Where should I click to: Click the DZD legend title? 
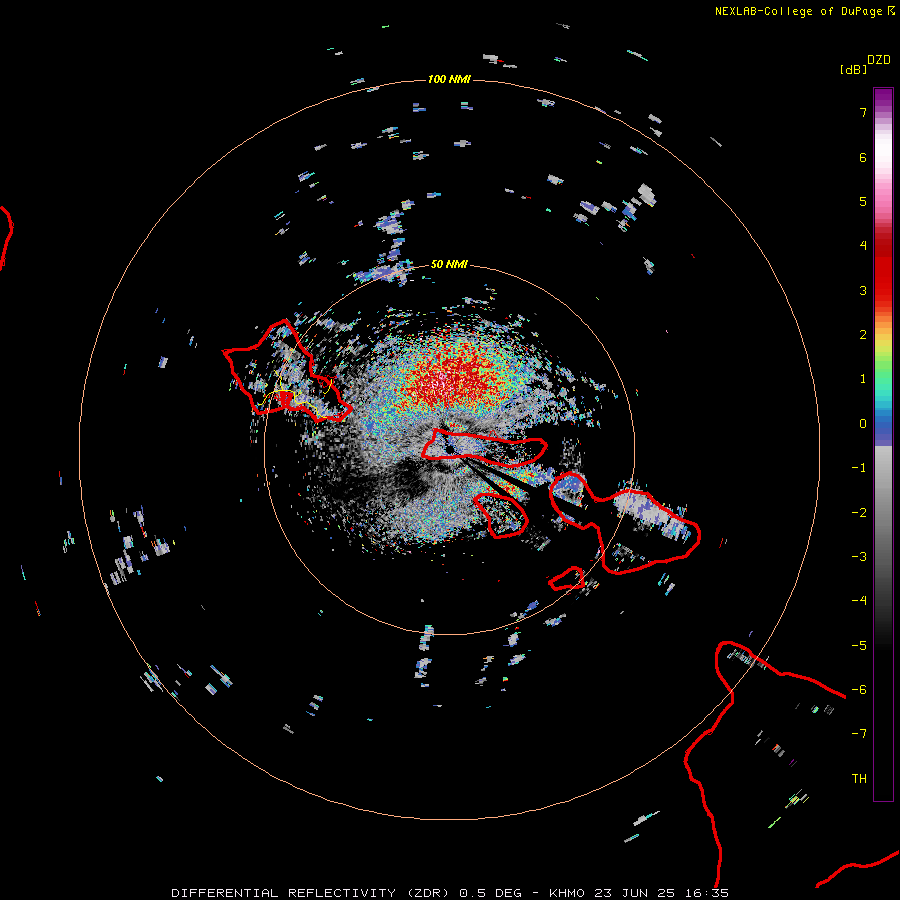[x=879, y=60]
